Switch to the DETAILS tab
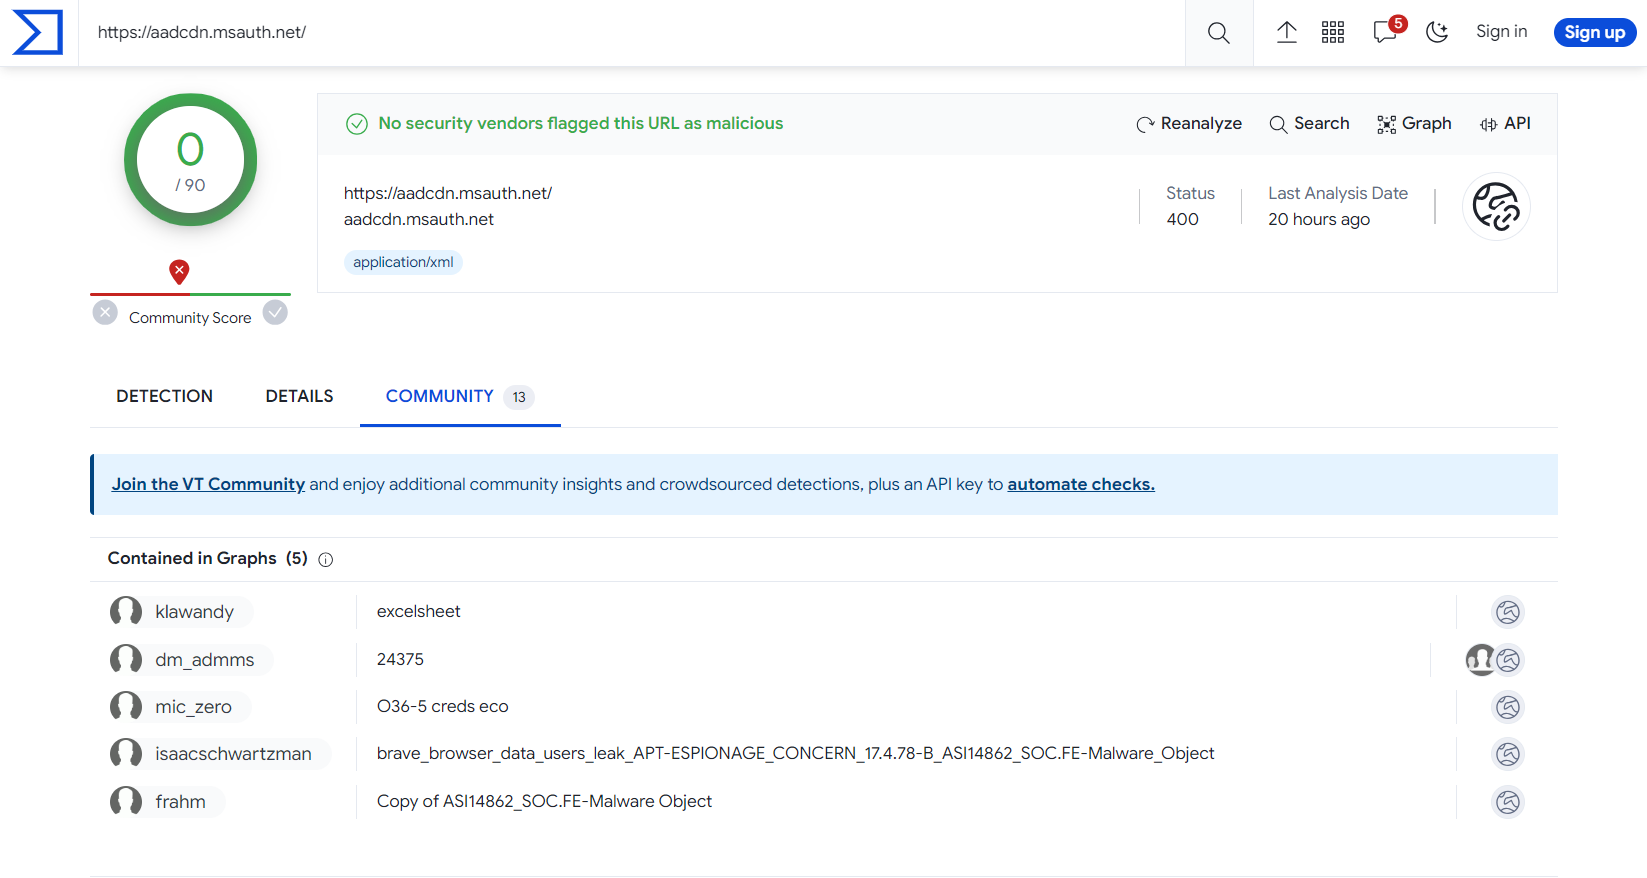Screen dimensions: 1647x878 click(299, 396)
